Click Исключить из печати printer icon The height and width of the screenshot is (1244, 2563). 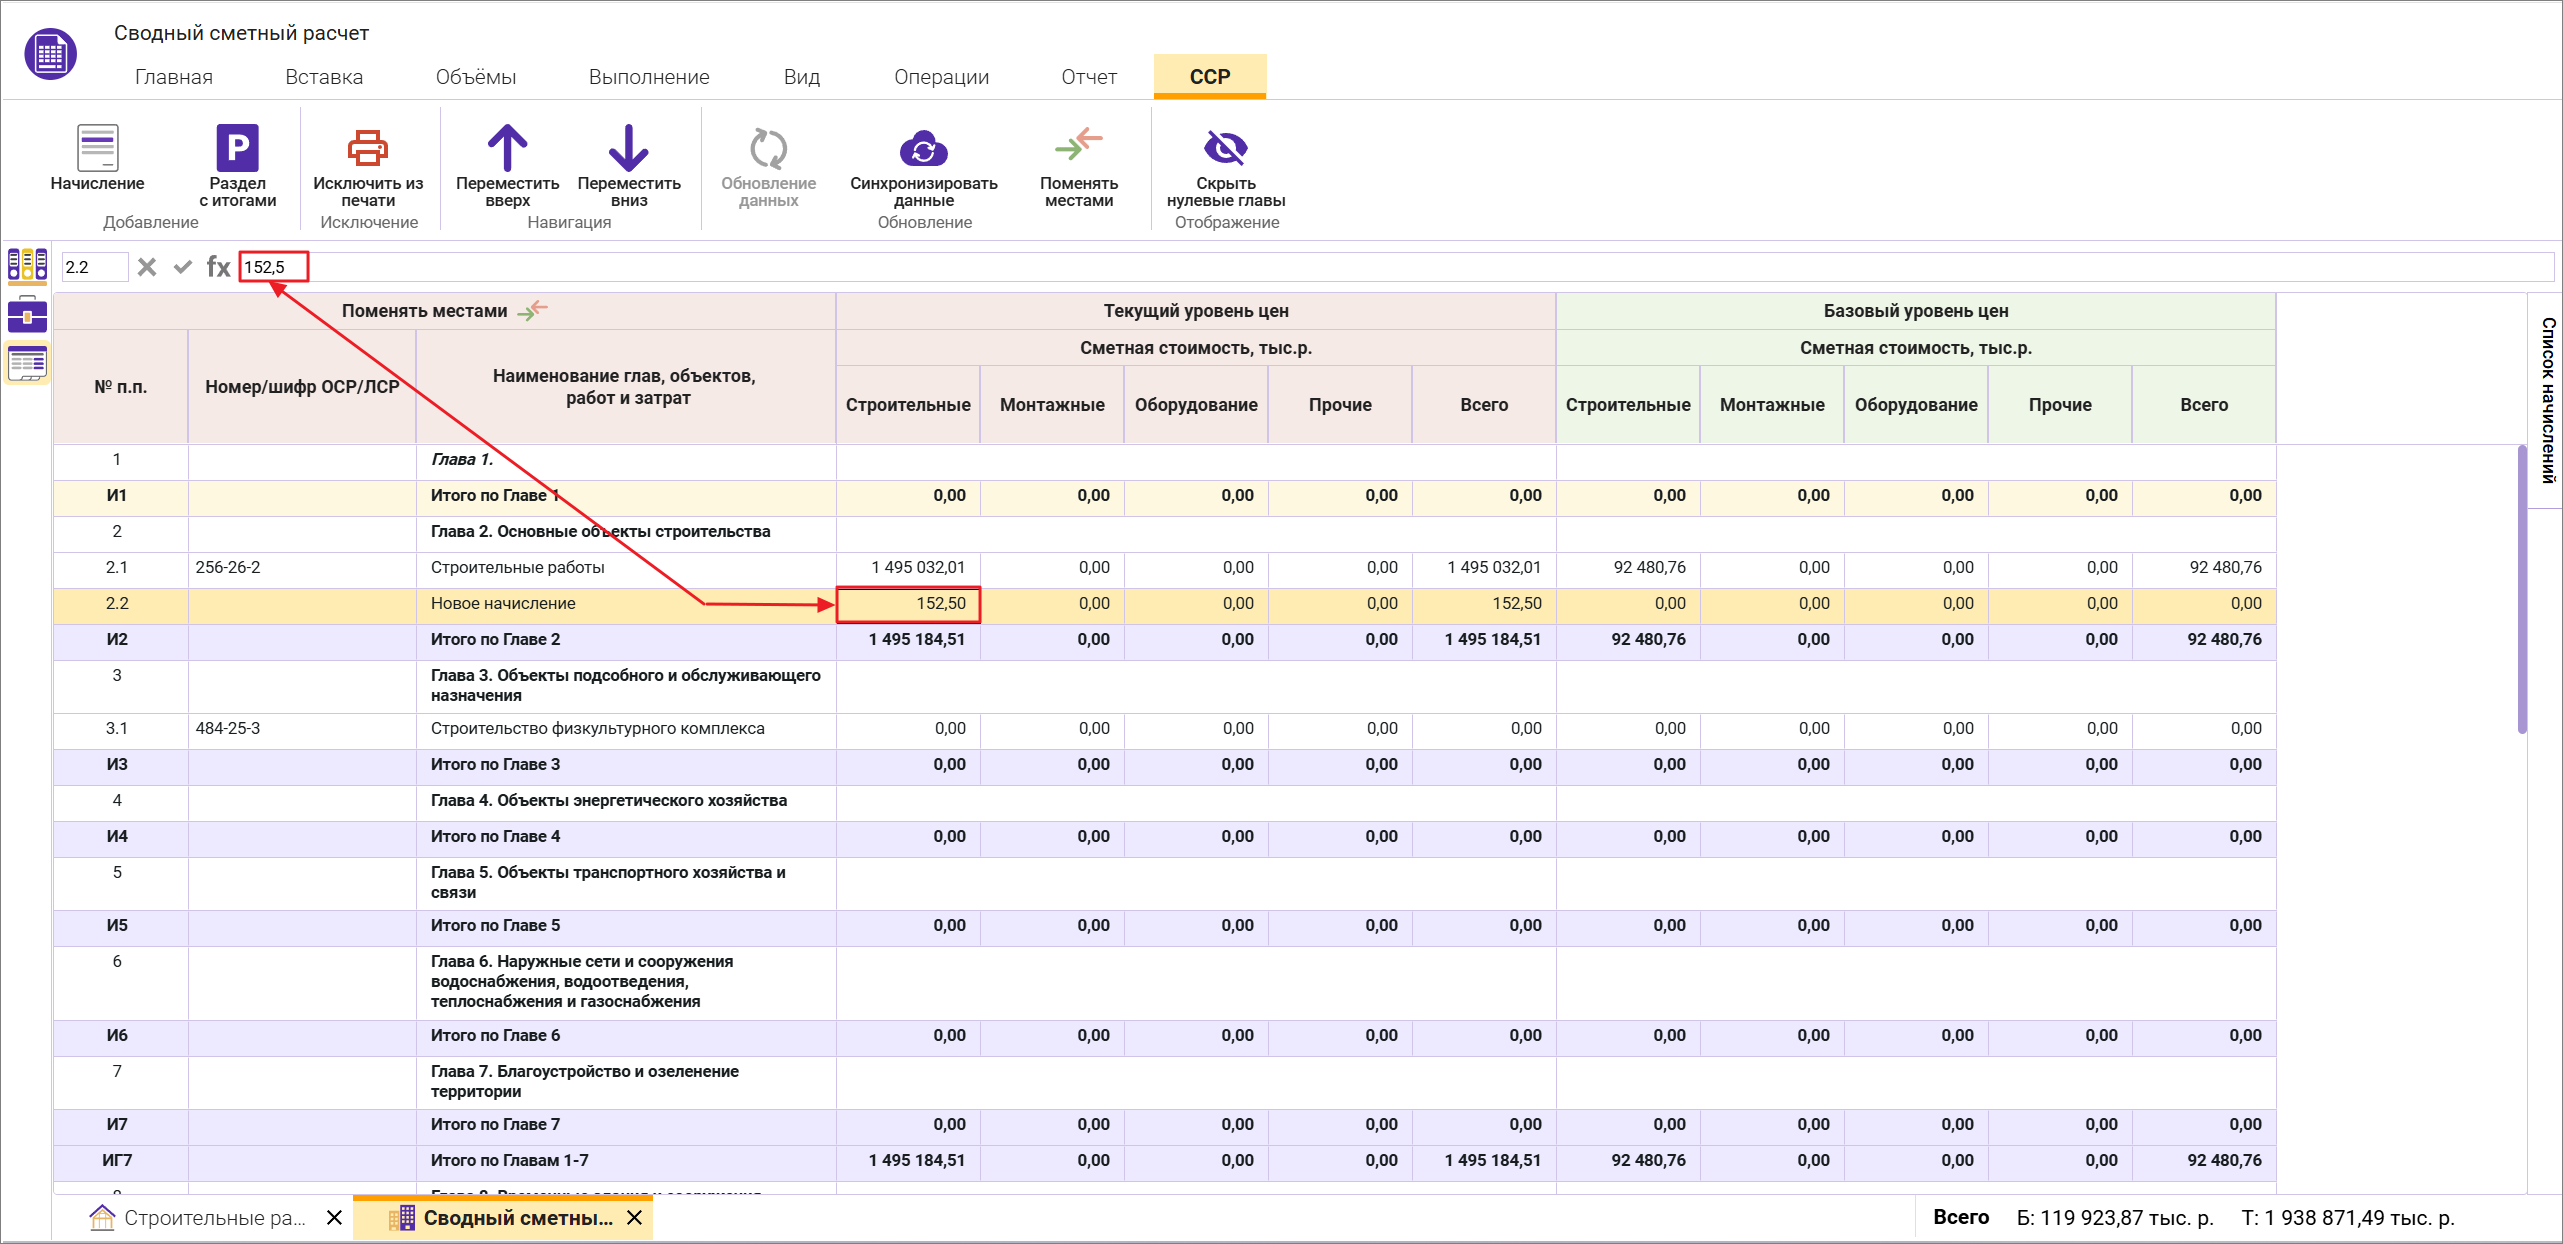click(x=367, y=149)
